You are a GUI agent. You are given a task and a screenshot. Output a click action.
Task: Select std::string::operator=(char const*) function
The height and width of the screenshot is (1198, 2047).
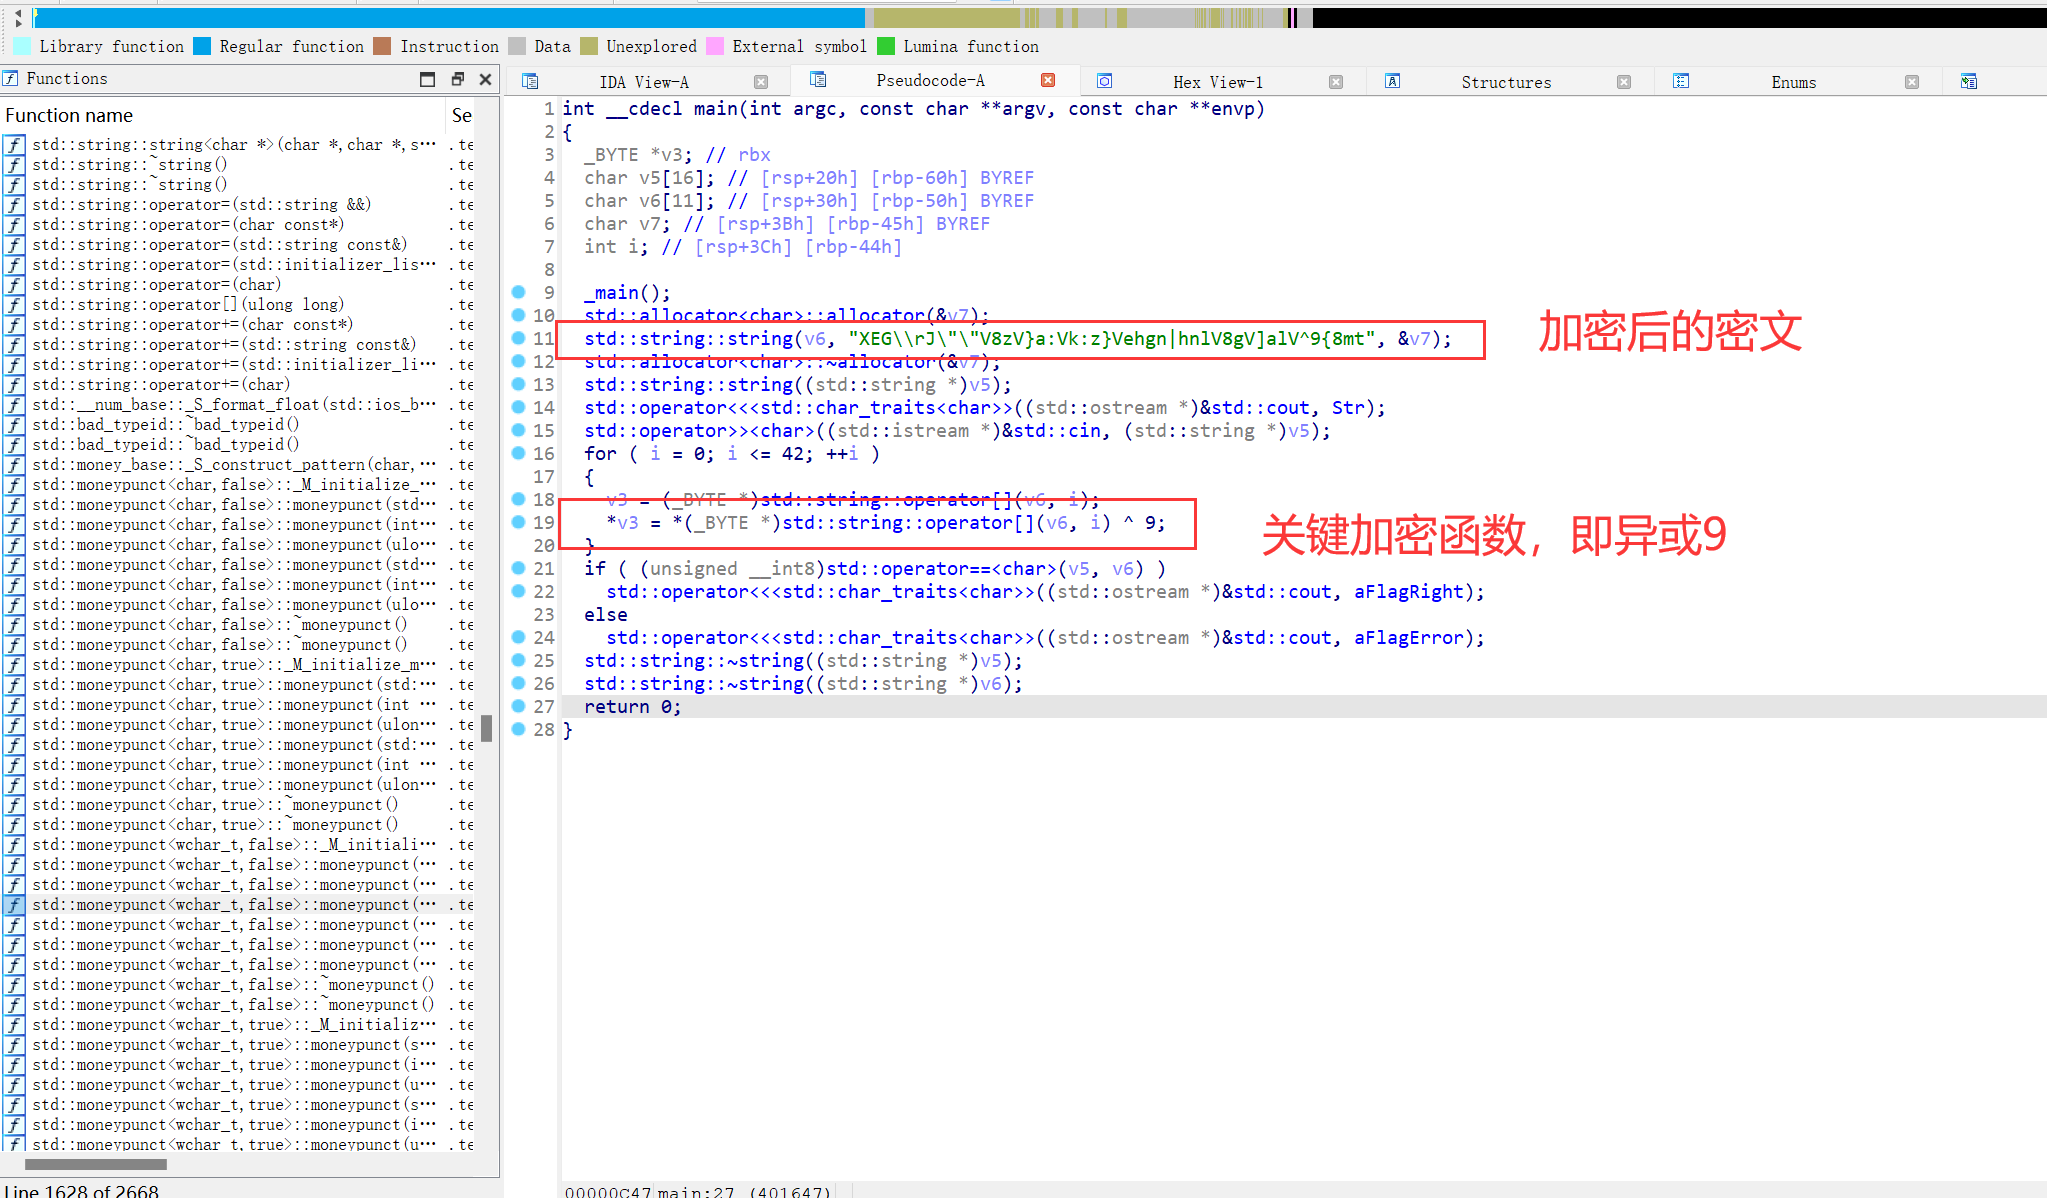pyautogui.click(x=188, y=224)
